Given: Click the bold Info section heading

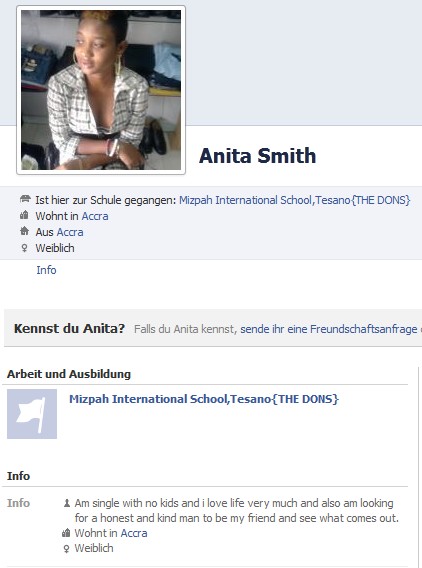Looking at the screenshot, I should coord(18,476).
